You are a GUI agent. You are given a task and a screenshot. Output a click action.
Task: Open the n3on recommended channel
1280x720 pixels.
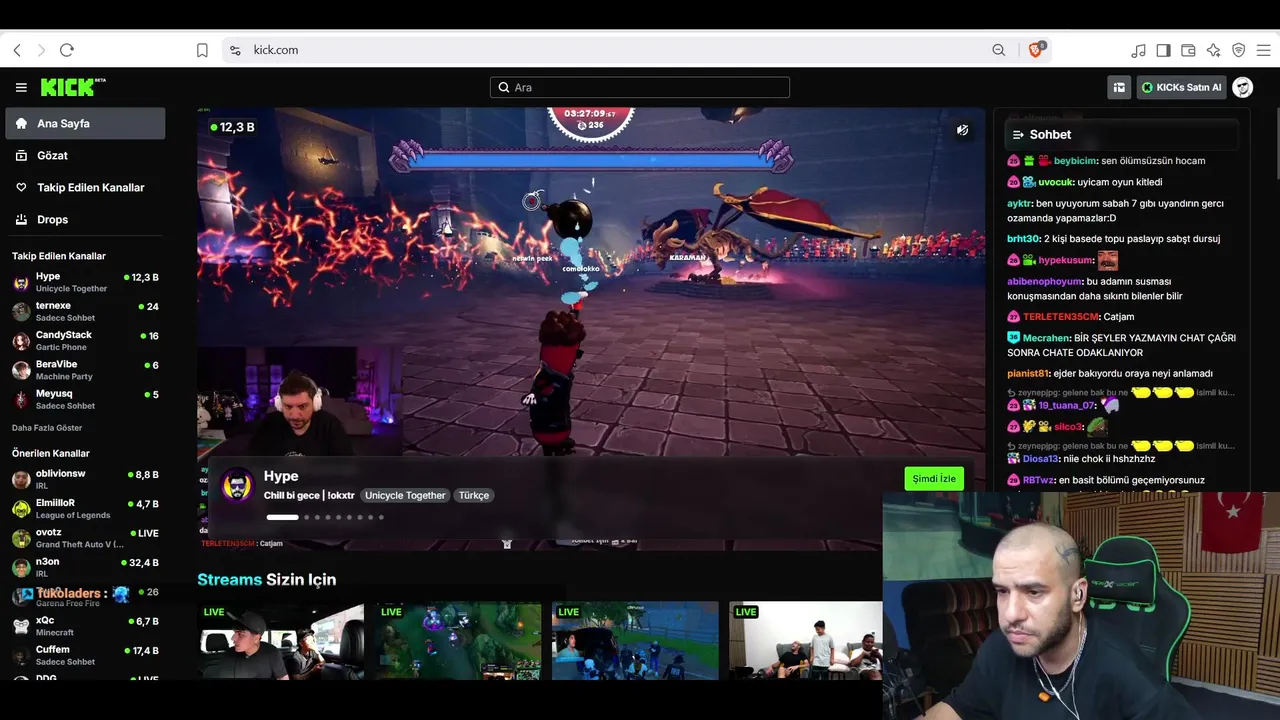pos(85,567)
